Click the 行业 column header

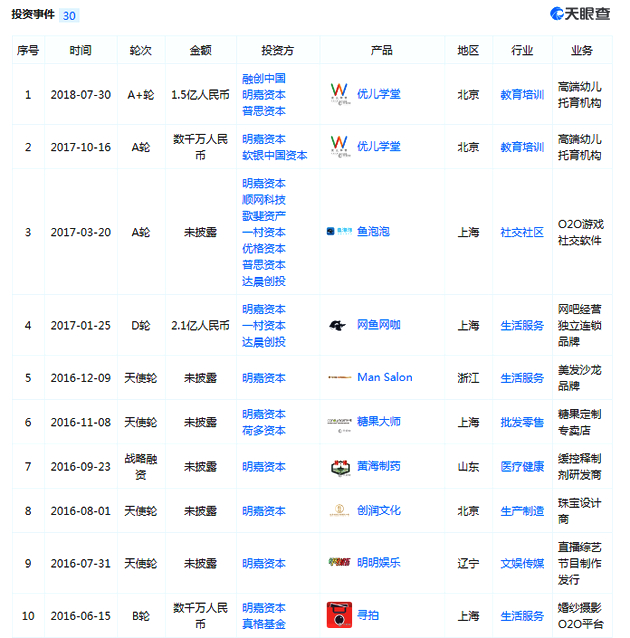click(x=522, y=50)
